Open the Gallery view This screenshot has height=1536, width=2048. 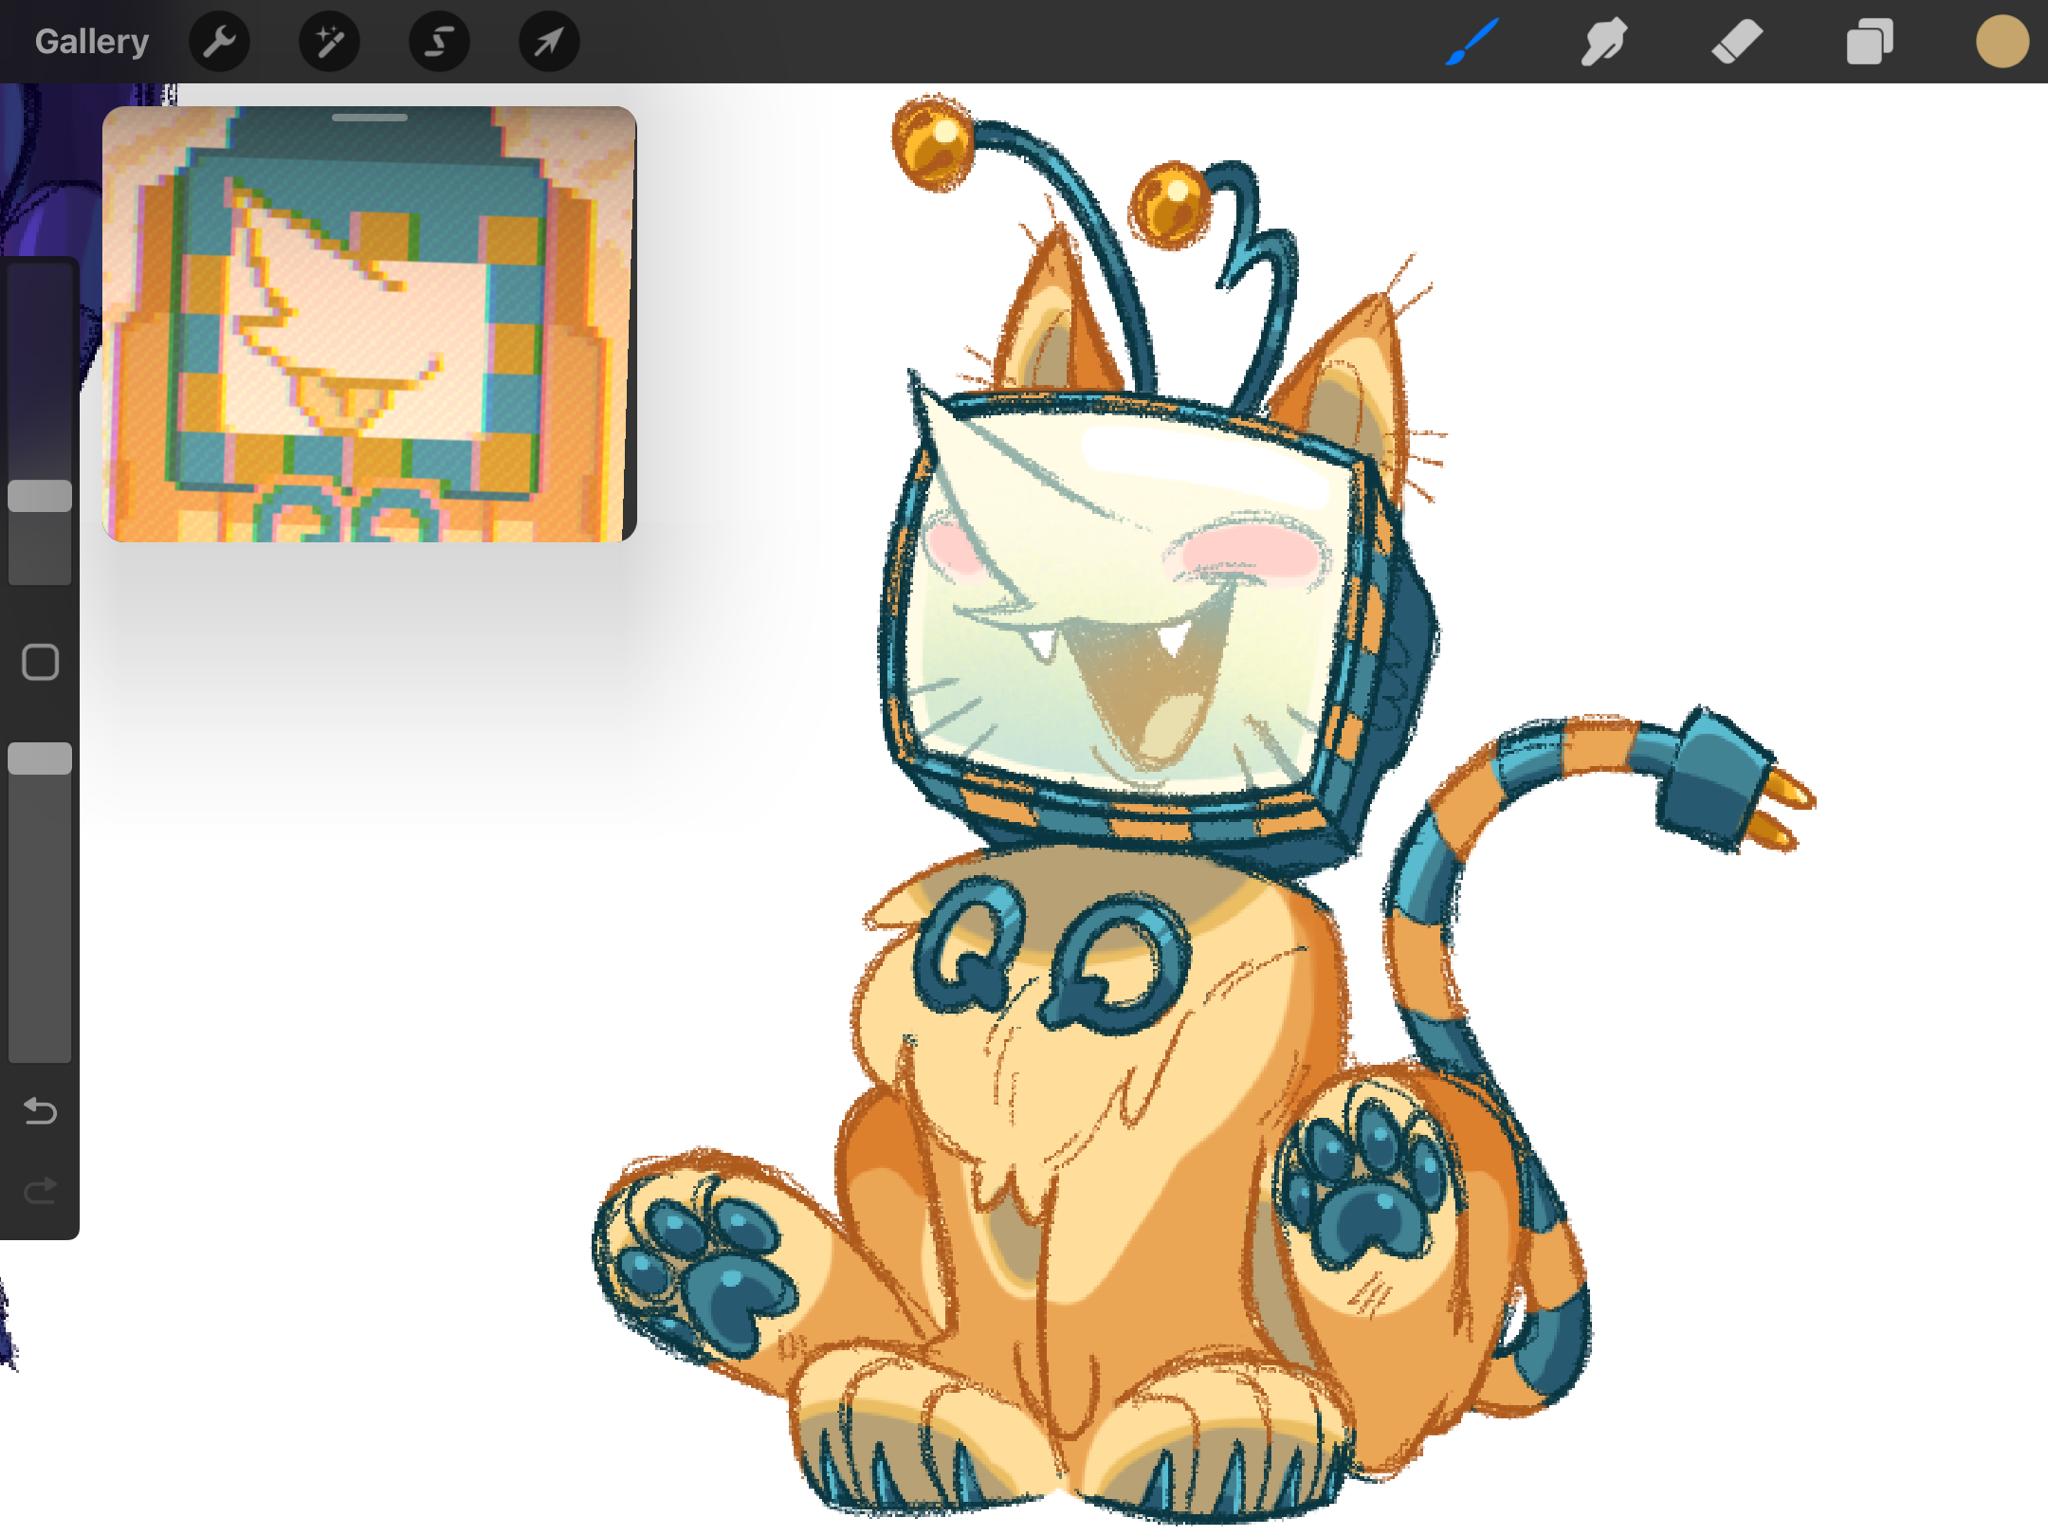coord(91,42)
